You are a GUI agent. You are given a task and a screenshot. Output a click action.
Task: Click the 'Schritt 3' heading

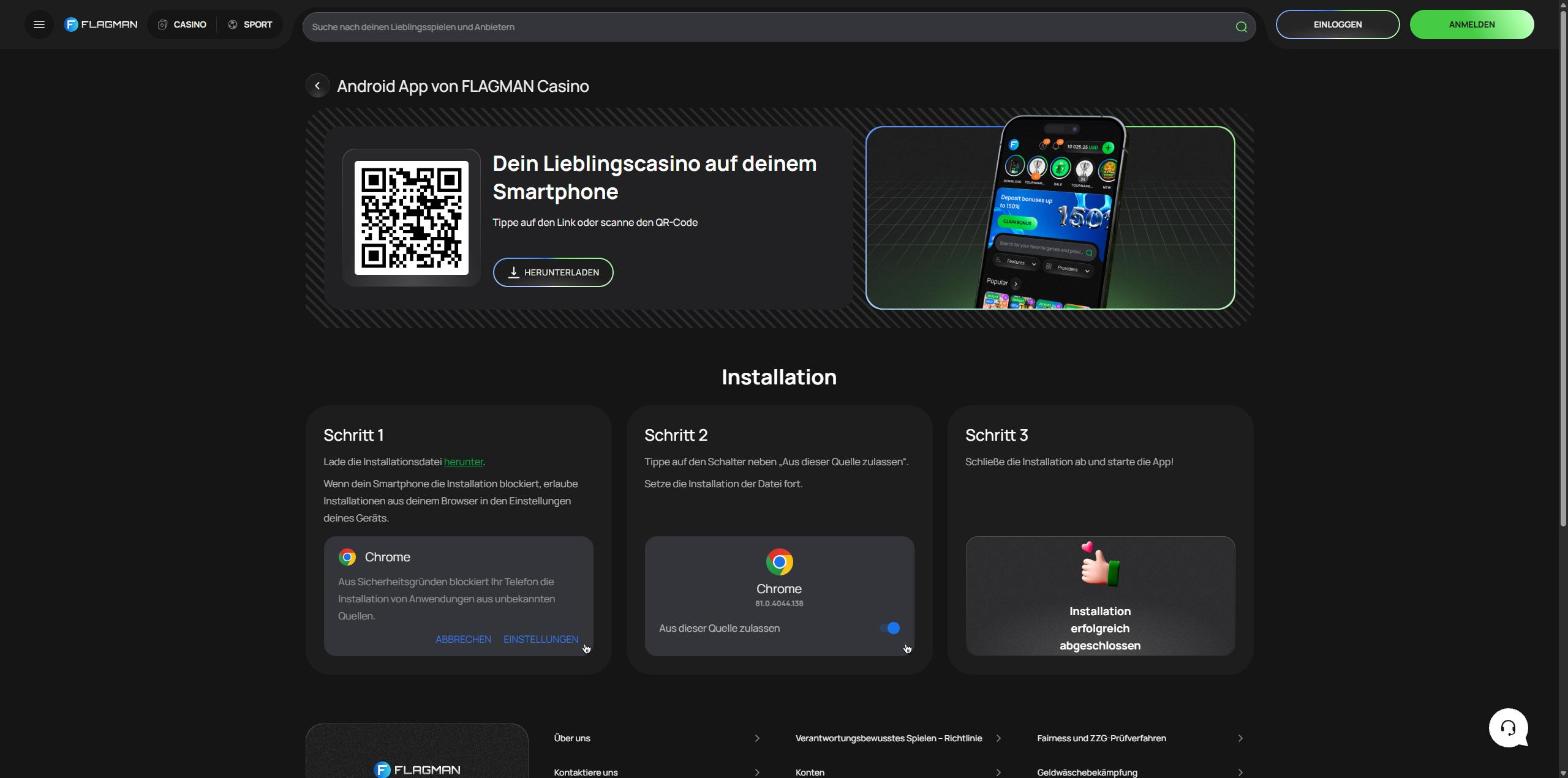[x=997, y=435]
